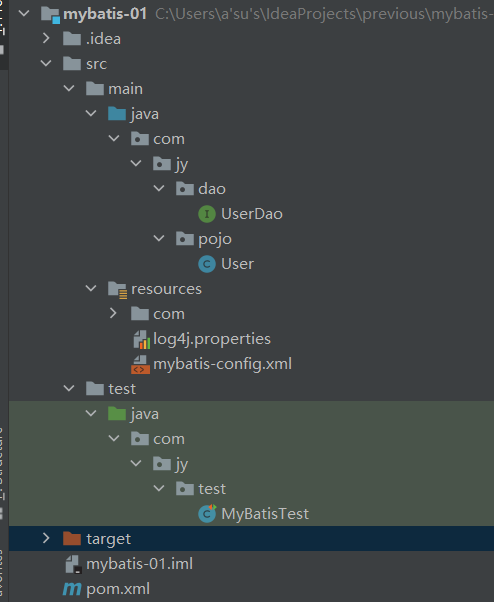The width and height of the screenshot is (494, 602).
Task: Select the resources folder name
Action: [166, 289]
